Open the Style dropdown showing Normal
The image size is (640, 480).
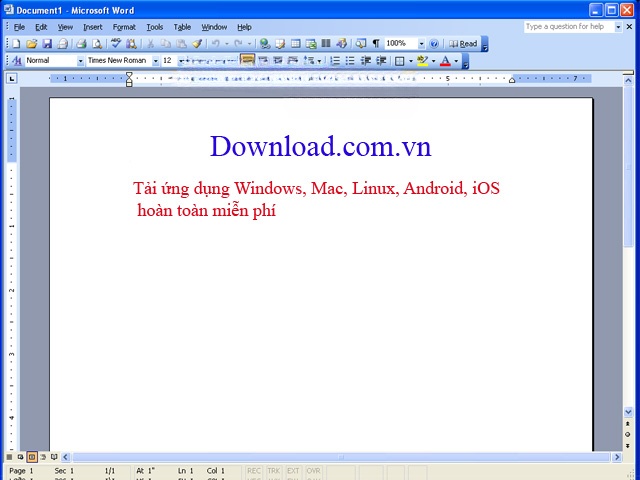80,61
